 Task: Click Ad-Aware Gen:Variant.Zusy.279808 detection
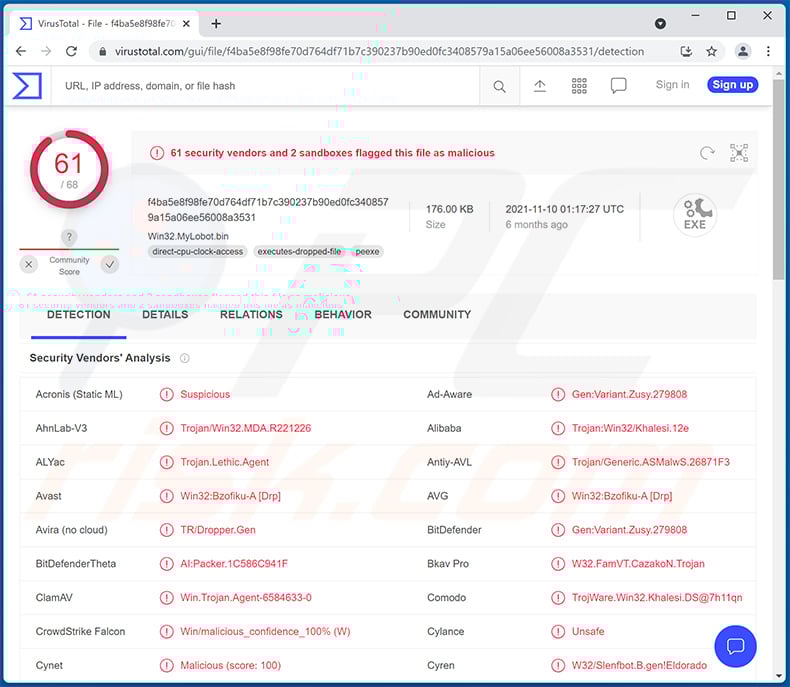click(x=629, y=394)
